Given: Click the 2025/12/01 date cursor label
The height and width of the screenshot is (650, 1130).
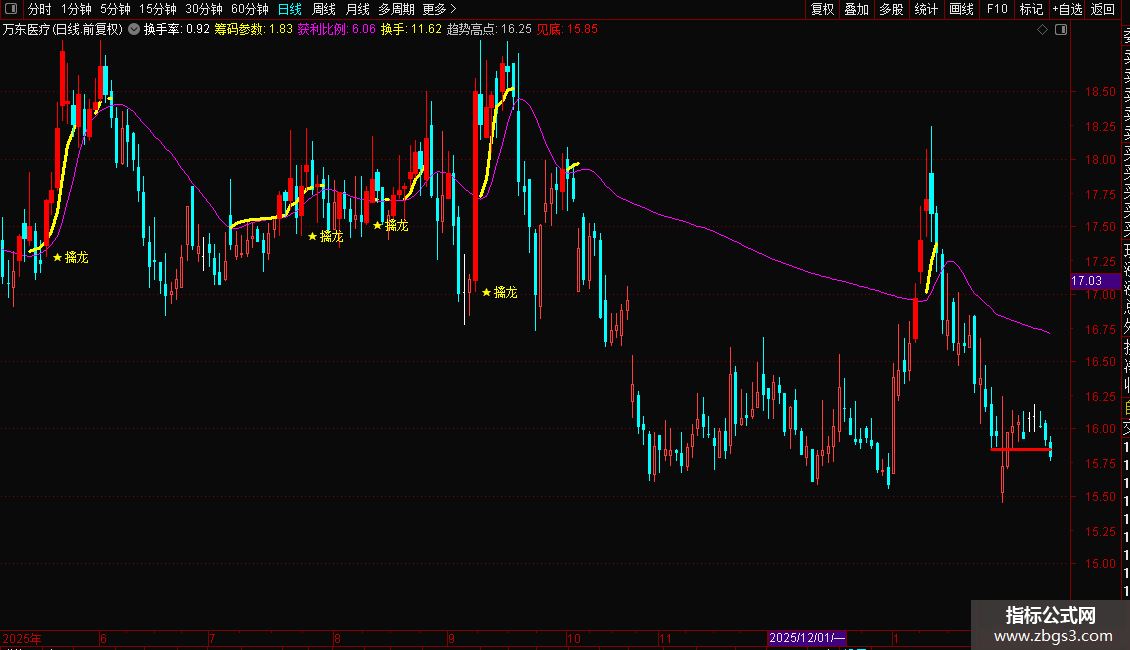Looking at the screenshot, I should 806,638.
